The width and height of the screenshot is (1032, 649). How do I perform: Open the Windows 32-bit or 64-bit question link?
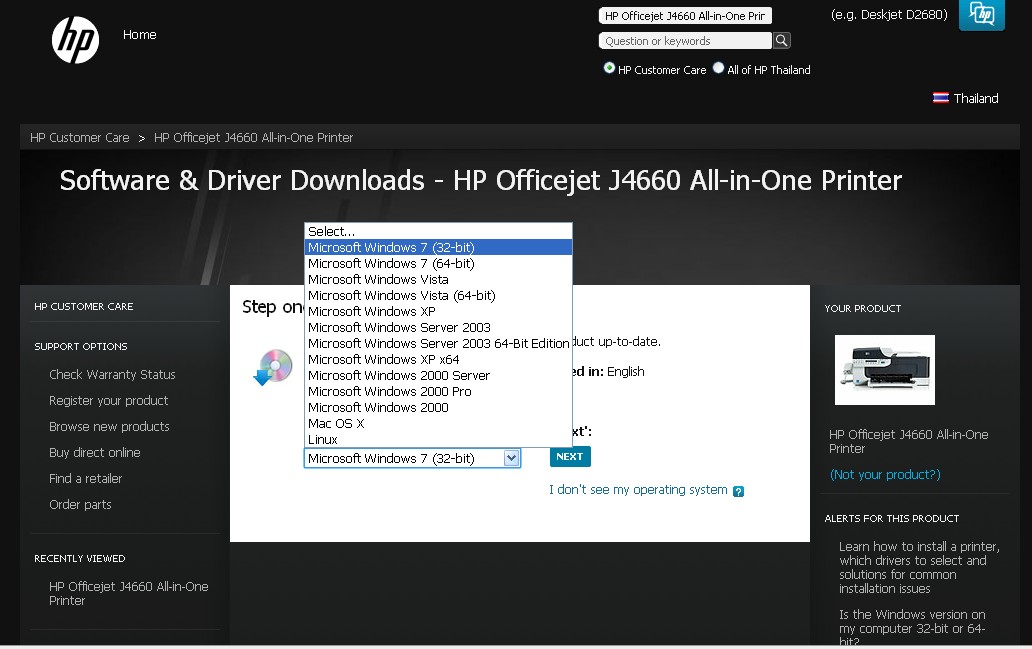click(912, 629)
